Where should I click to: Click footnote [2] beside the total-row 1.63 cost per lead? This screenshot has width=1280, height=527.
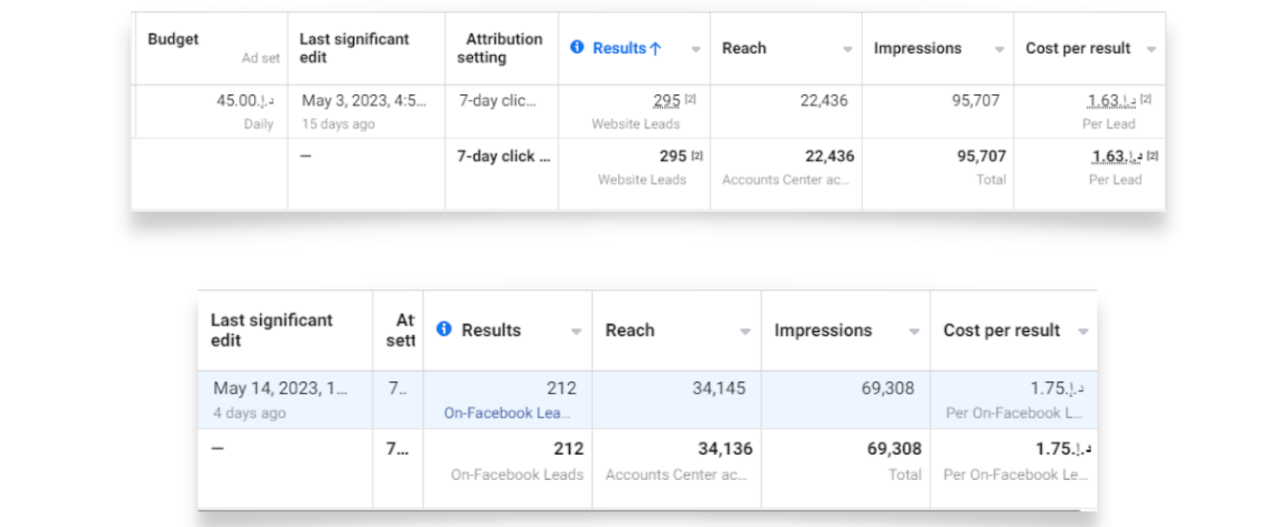coord(1152,156)
